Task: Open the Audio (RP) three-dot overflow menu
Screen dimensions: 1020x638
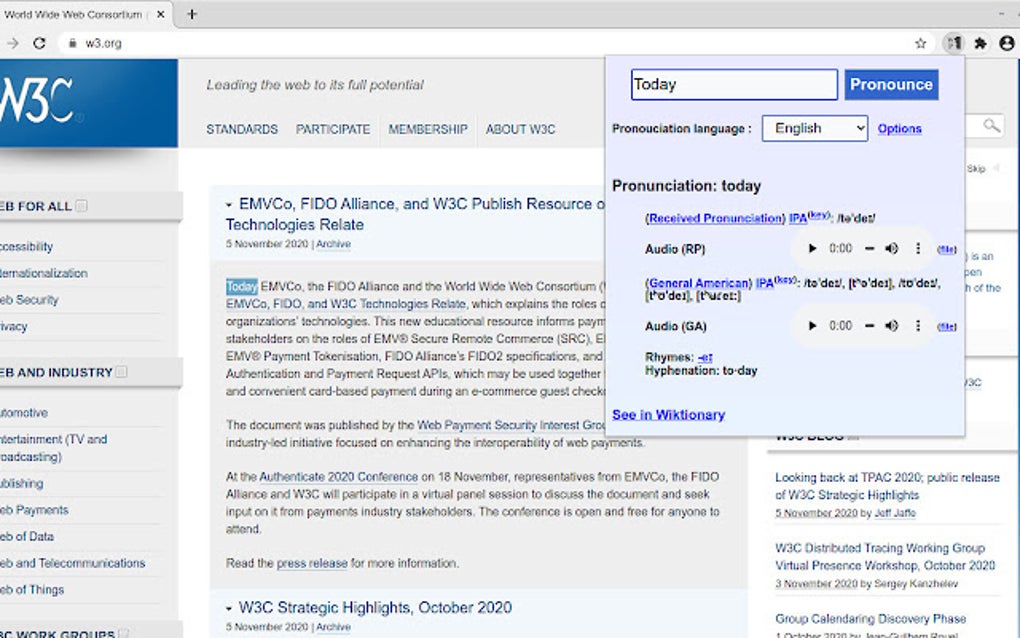Action: [x=917, y=248]
